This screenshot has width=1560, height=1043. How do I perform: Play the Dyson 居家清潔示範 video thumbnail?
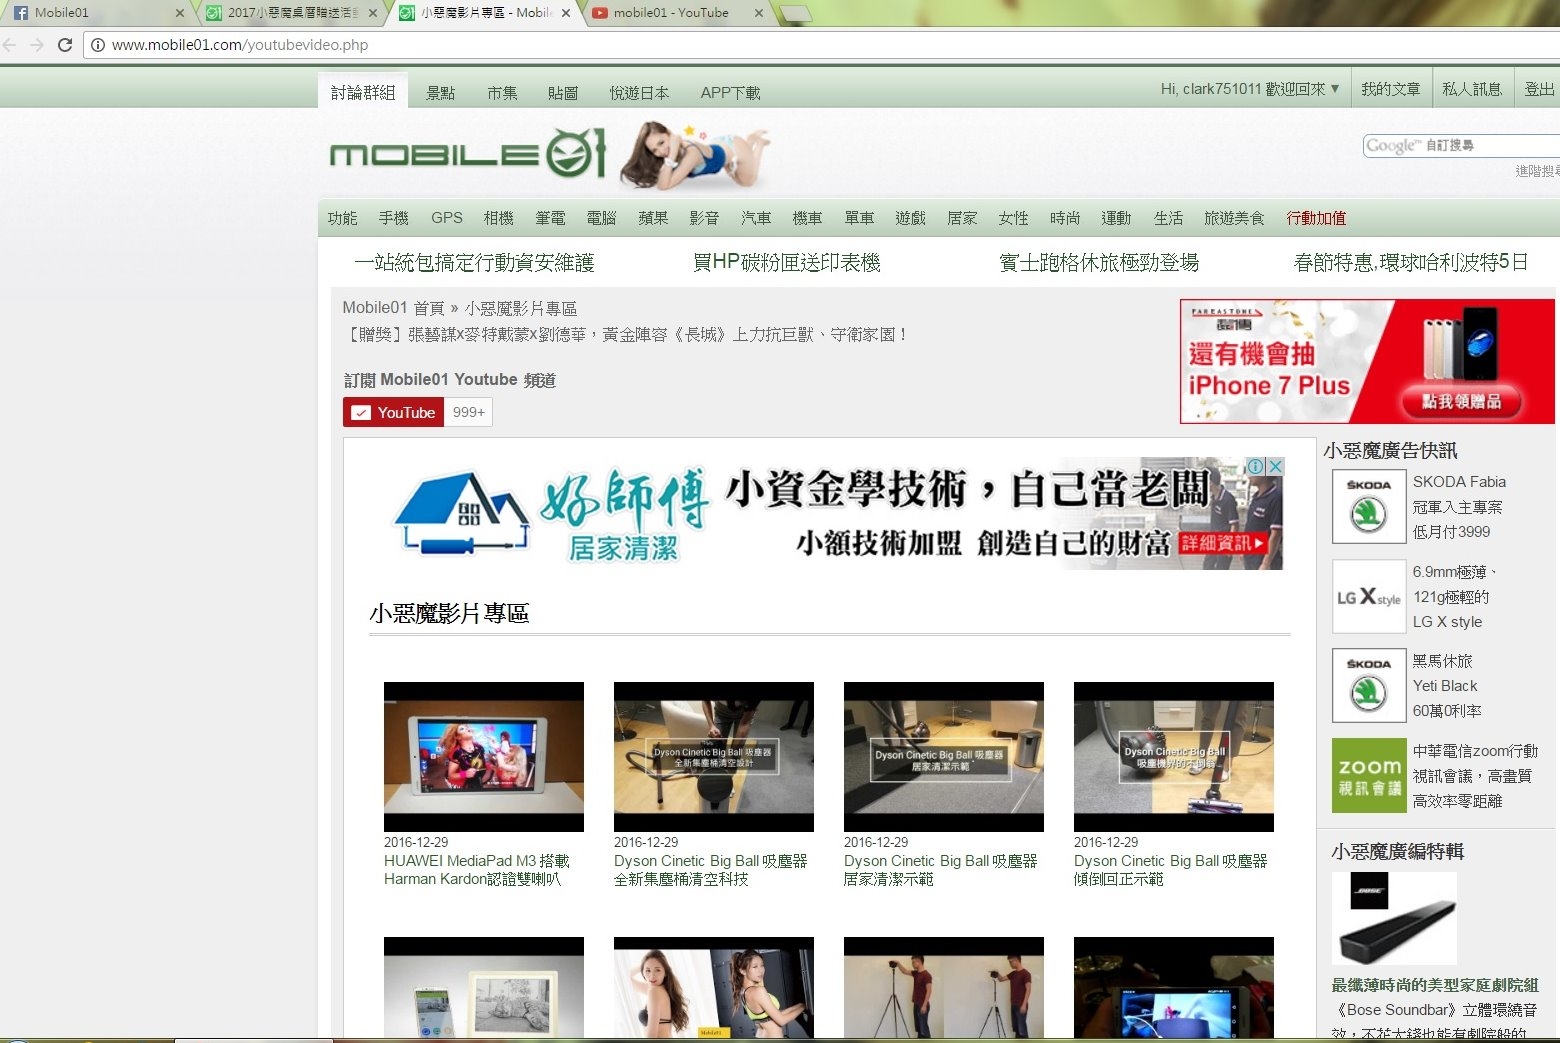point(944,757)
